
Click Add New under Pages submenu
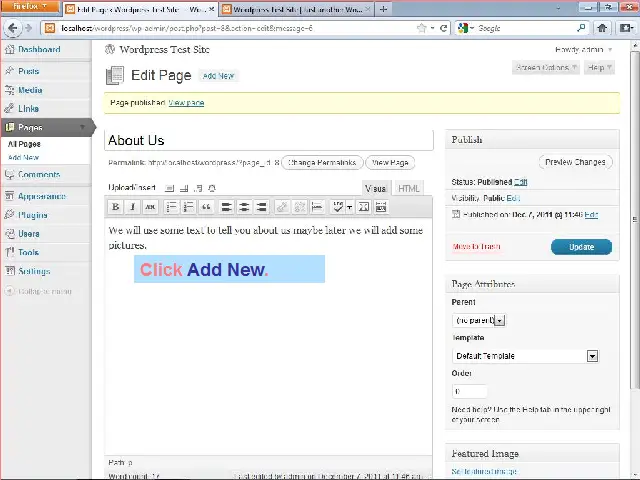[x=23, y=157]
